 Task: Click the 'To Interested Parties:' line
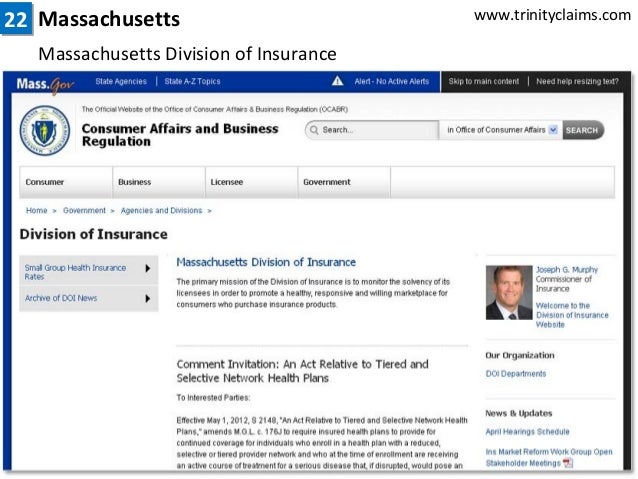click(213, 398)
